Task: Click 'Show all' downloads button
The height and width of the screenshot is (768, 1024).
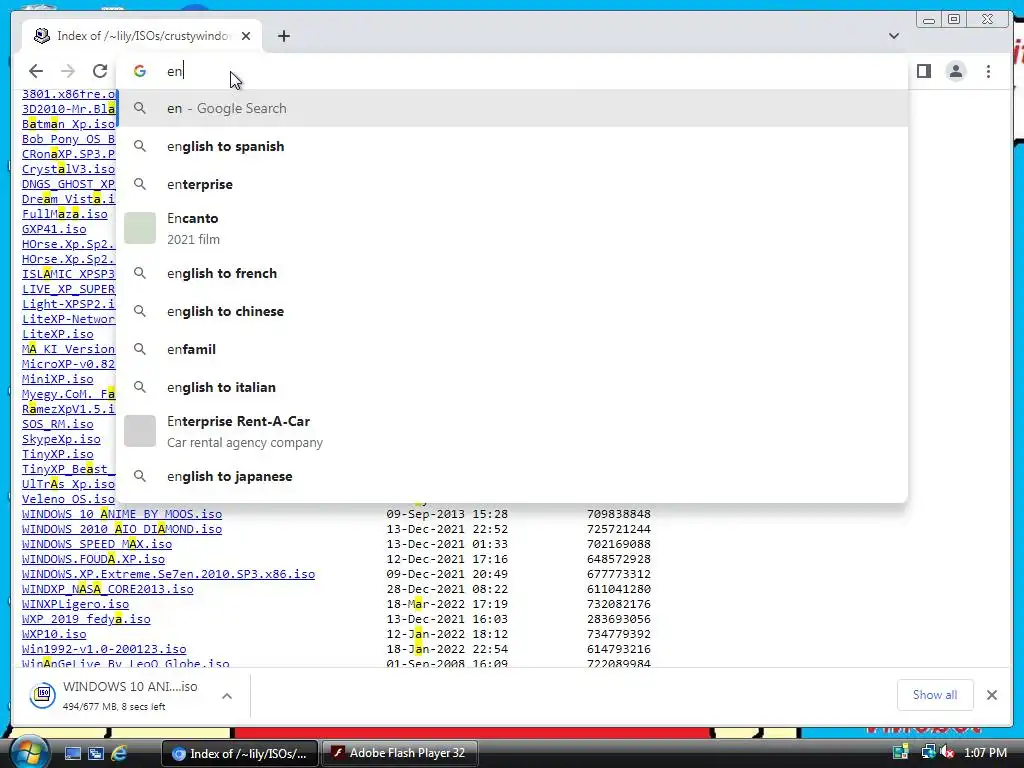Action: (x=935, y=695)
